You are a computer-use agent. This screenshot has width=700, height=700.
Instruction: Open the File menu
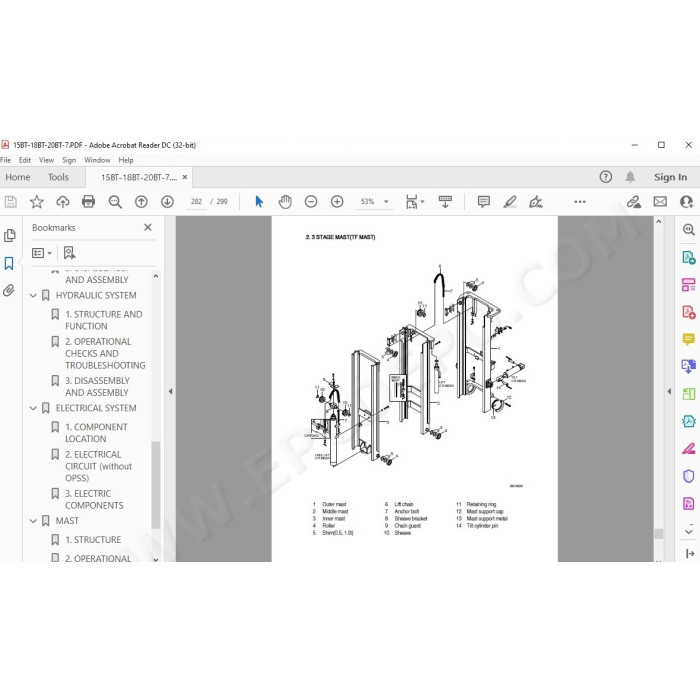point(6,160)
